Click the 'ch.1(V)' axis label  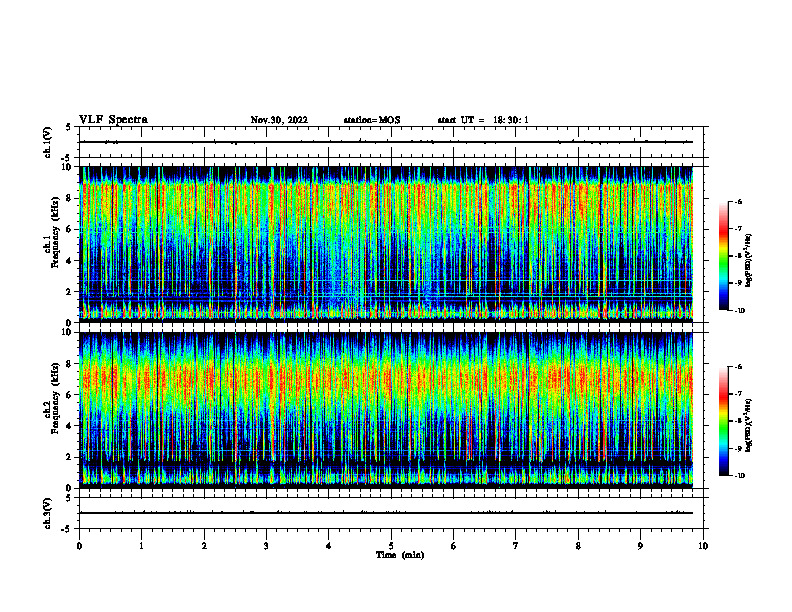[48, 142]
